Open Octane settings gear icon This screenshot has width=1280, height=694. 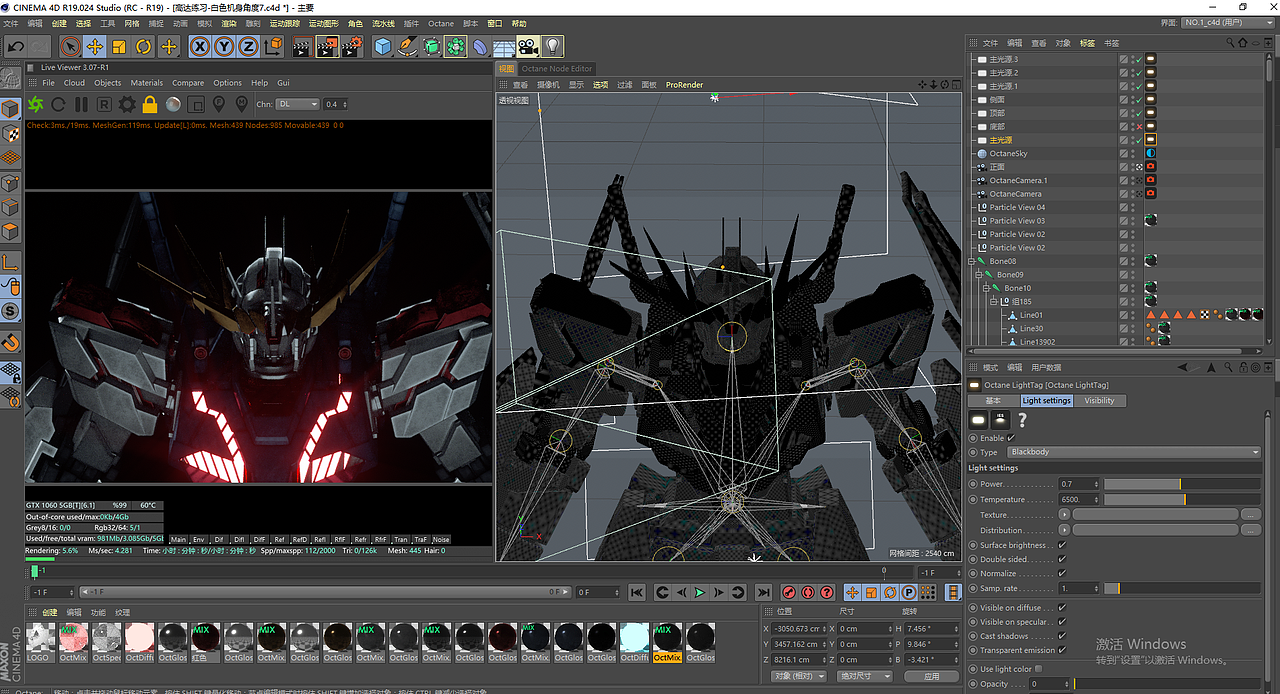click(127, 104)
